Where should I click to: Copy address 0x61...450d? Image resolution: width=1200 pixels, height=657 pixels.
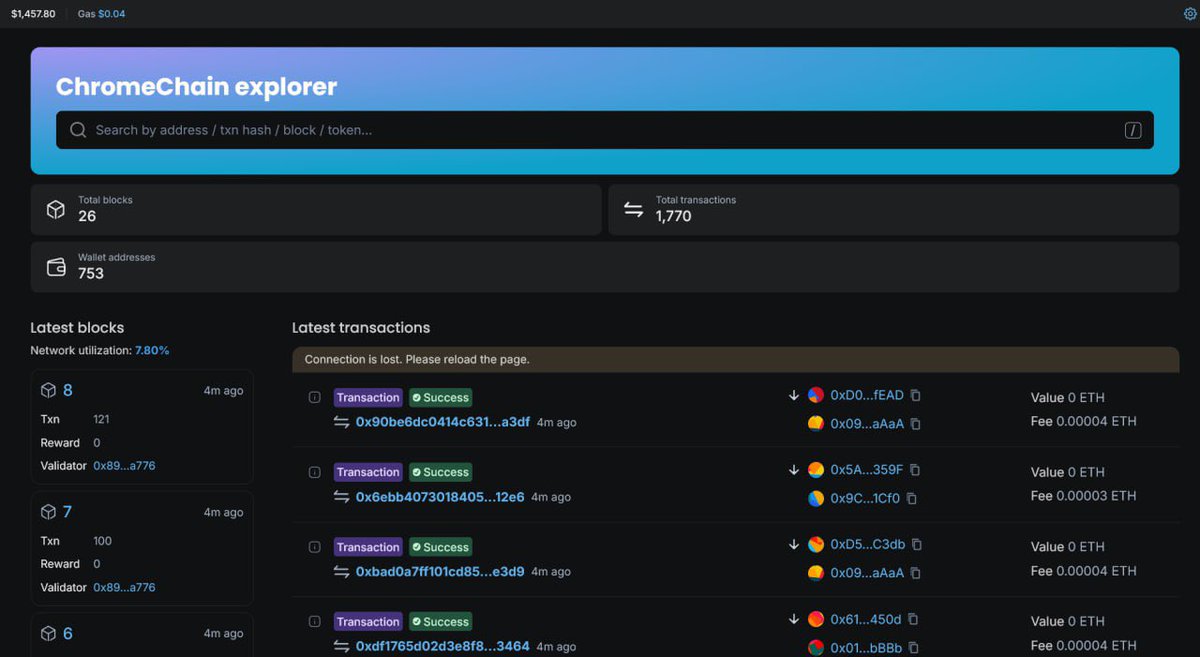pos(912,620)
